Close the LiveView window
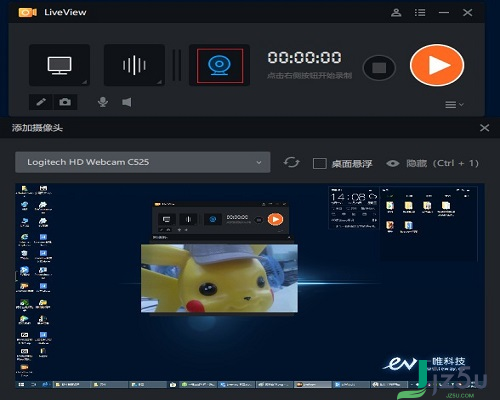This screenshot has height=400, width=500. coord(467,13)
